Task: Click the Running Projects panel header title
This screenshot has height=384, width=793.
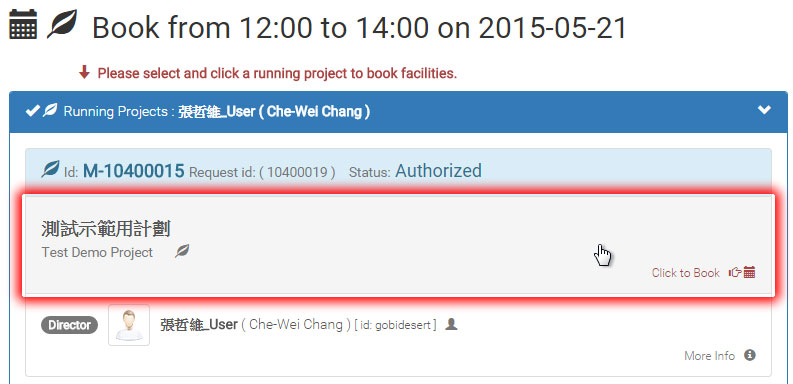Action: pyautogui.click(x=216, y=111)
